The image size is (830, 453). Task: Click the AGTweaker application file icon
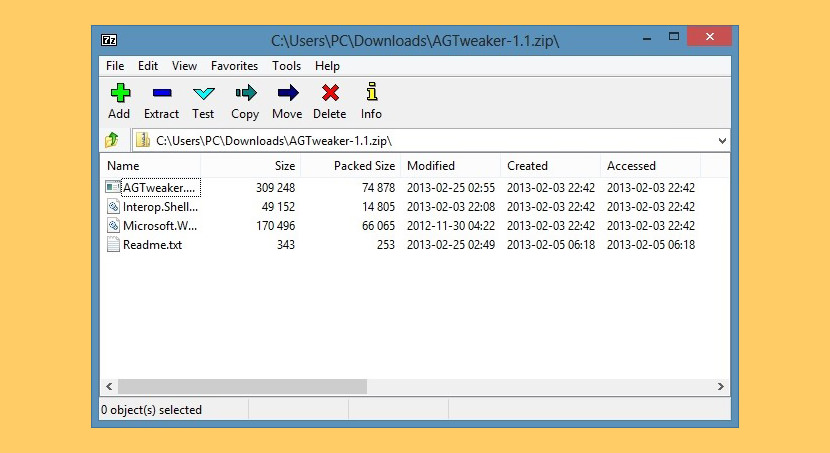[x=112, y=187]
